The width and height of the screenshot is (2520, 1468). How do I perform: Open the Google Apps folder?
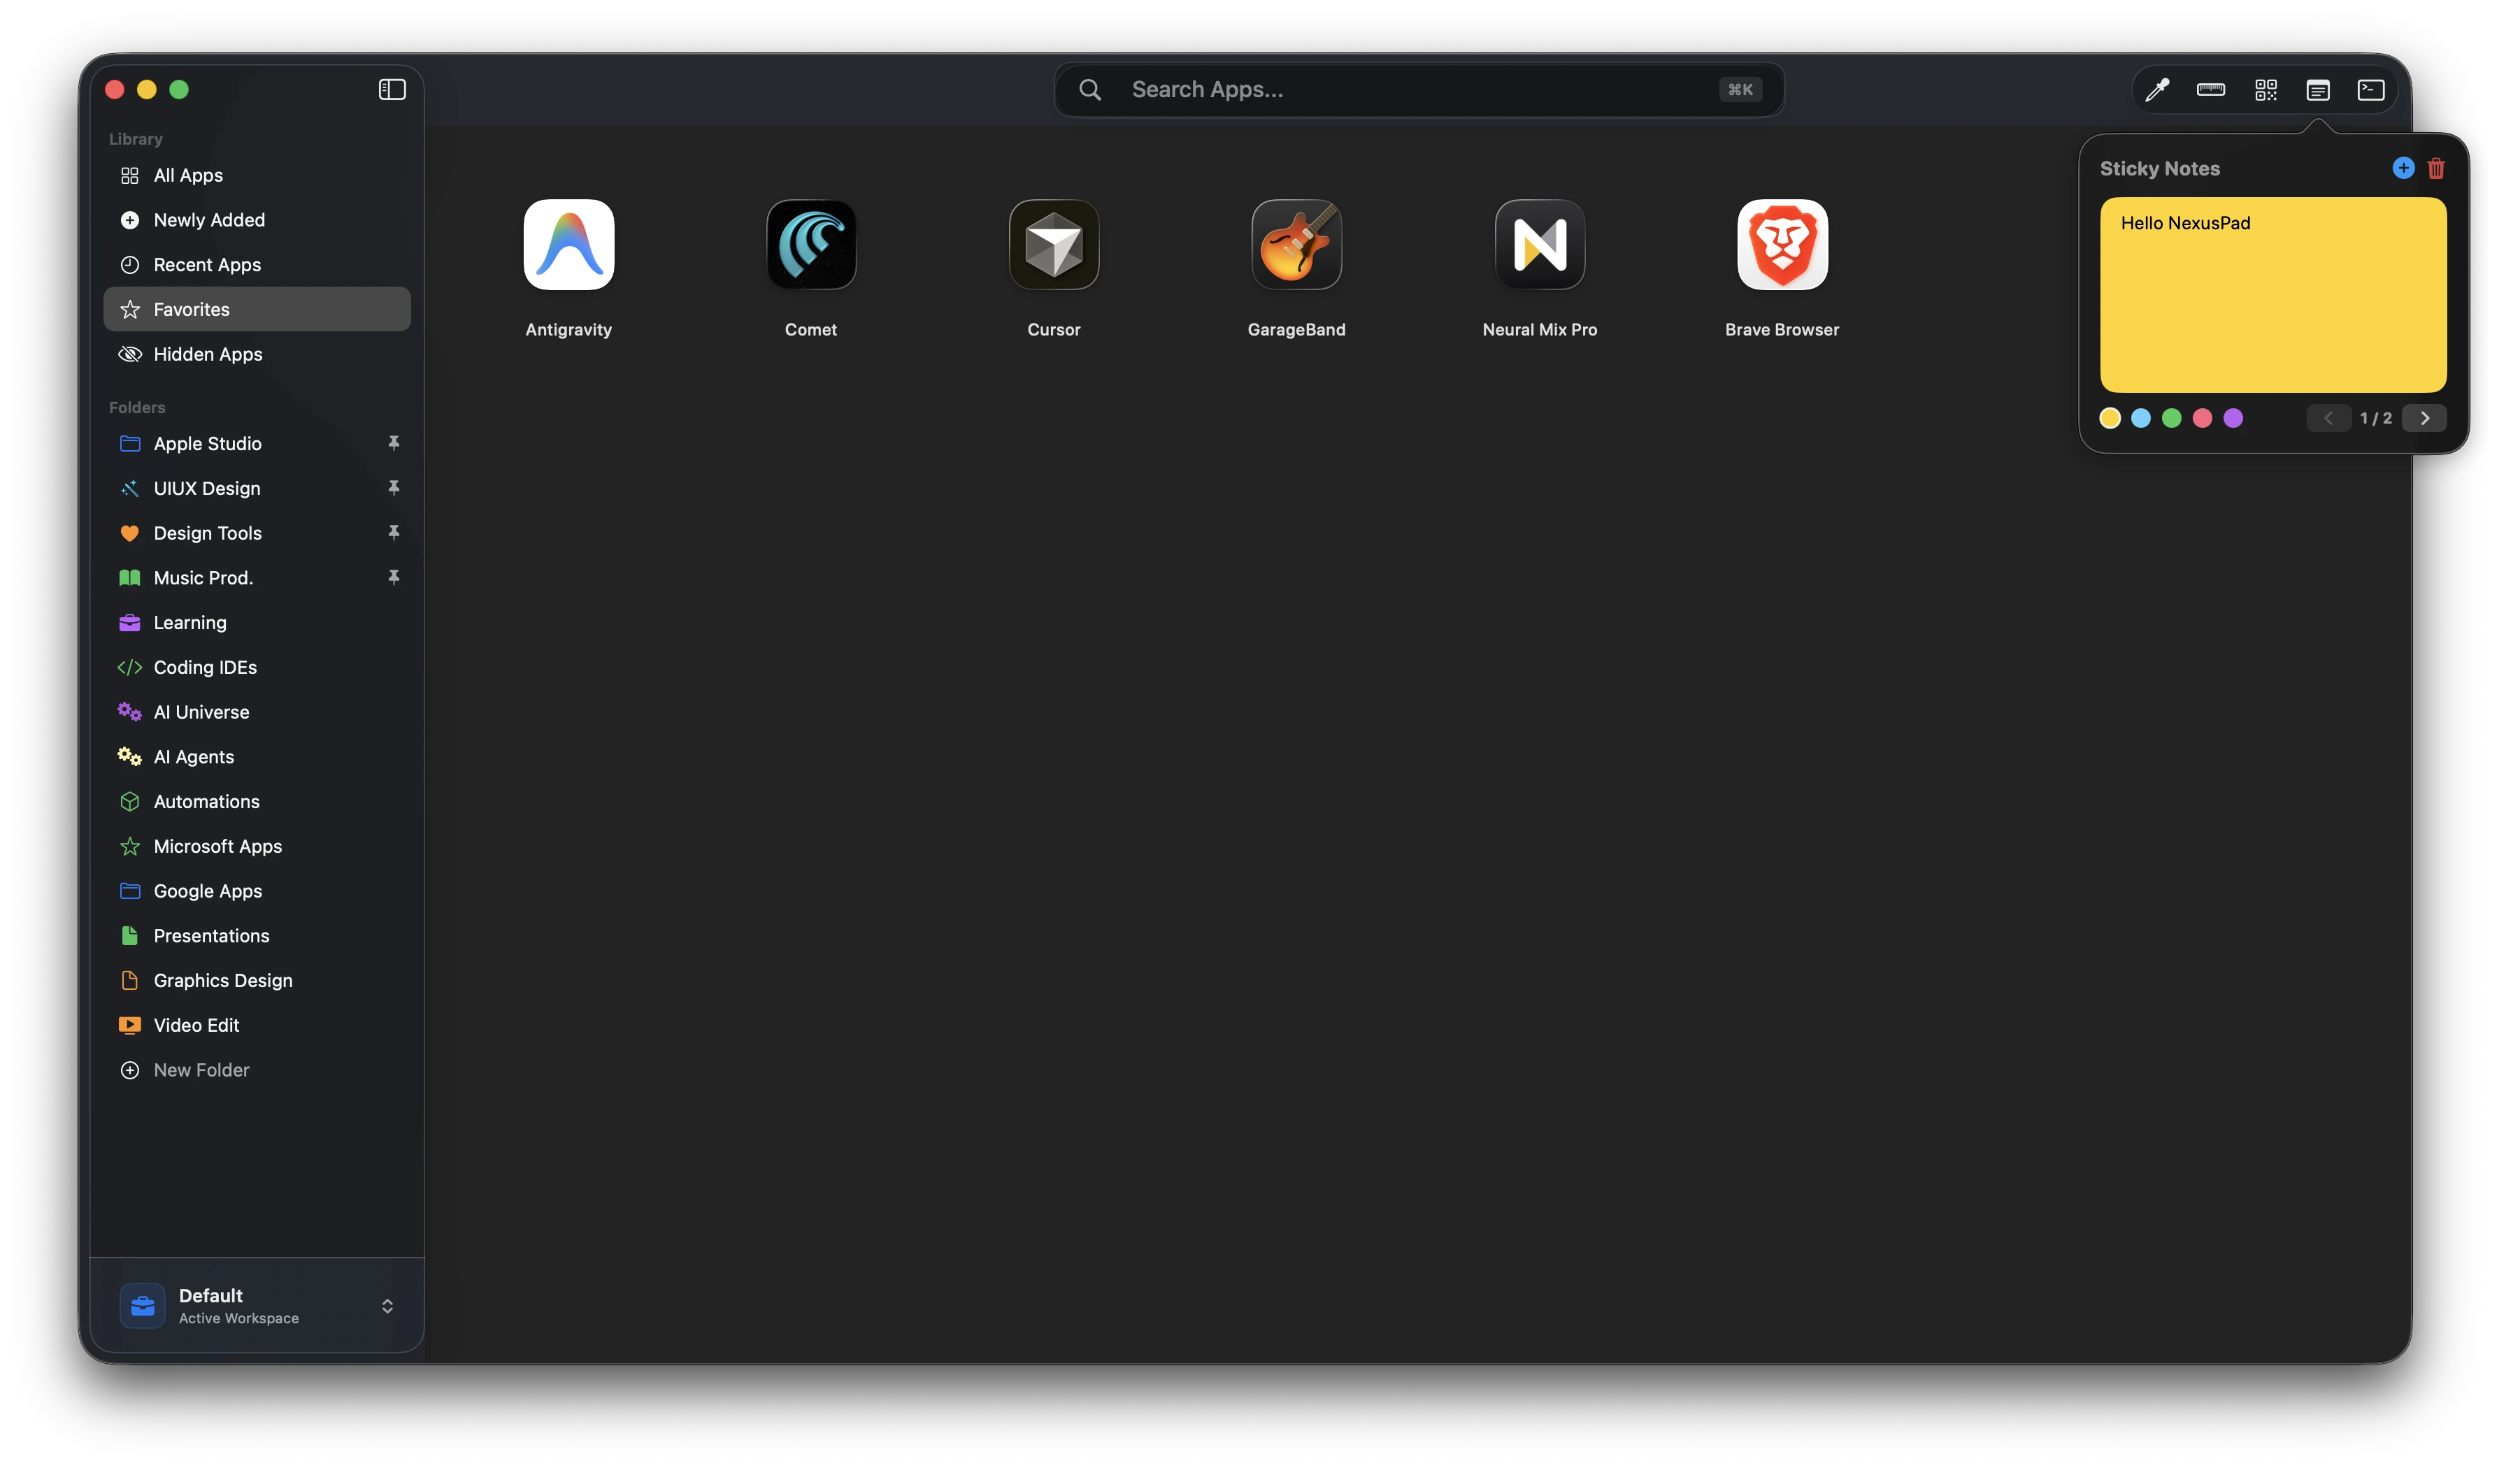257,891
